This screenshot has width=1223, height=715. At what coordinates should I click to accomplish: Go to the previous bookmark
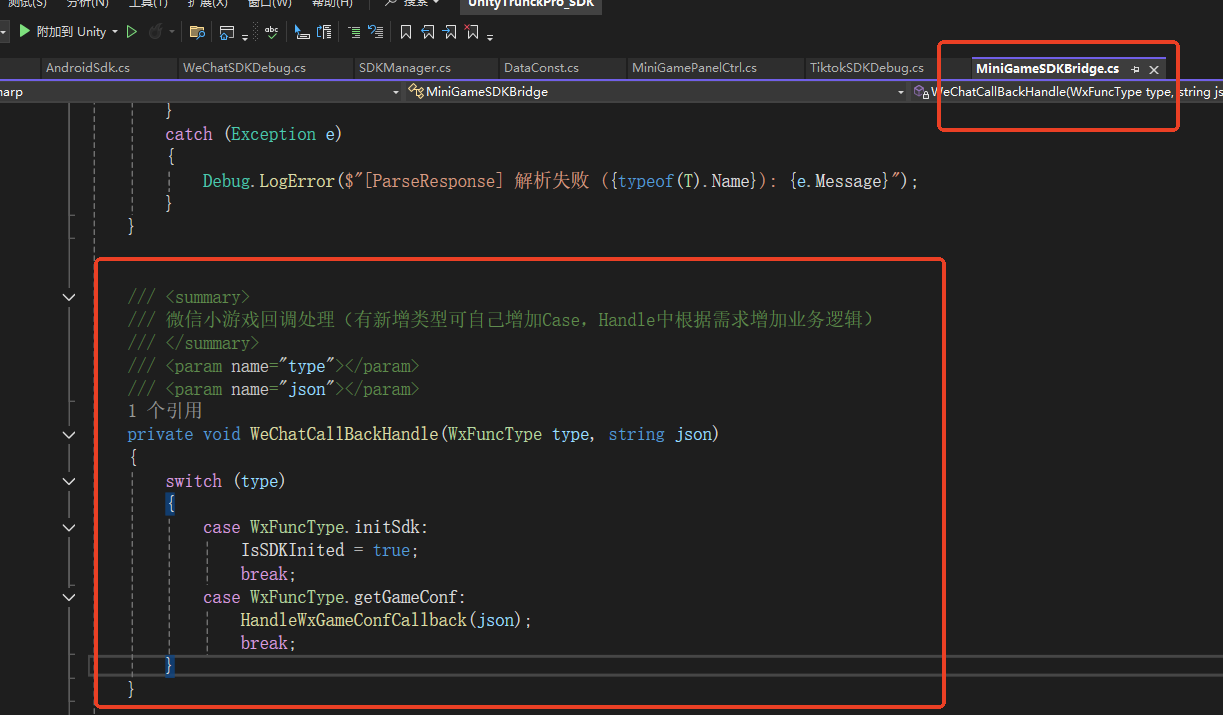click(x=428, y=32)
